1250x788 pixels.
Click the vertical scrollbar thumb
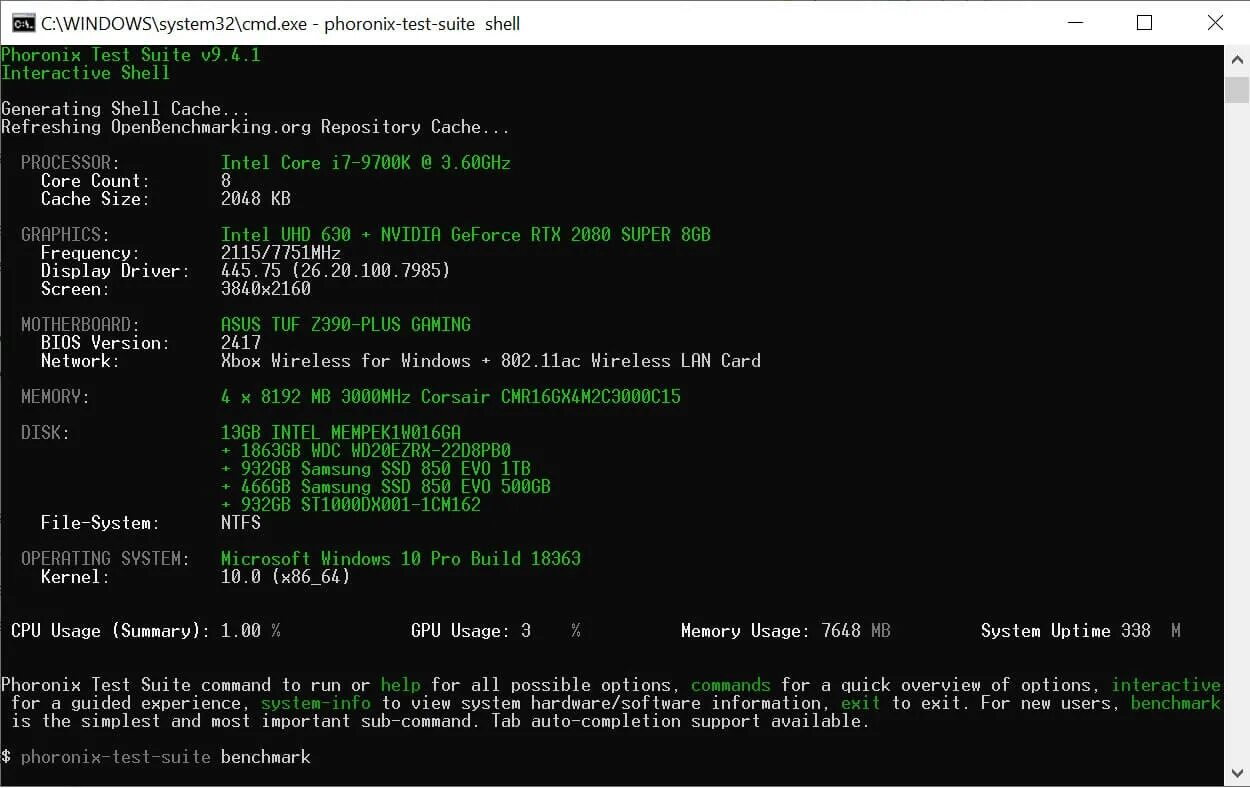1237,90
